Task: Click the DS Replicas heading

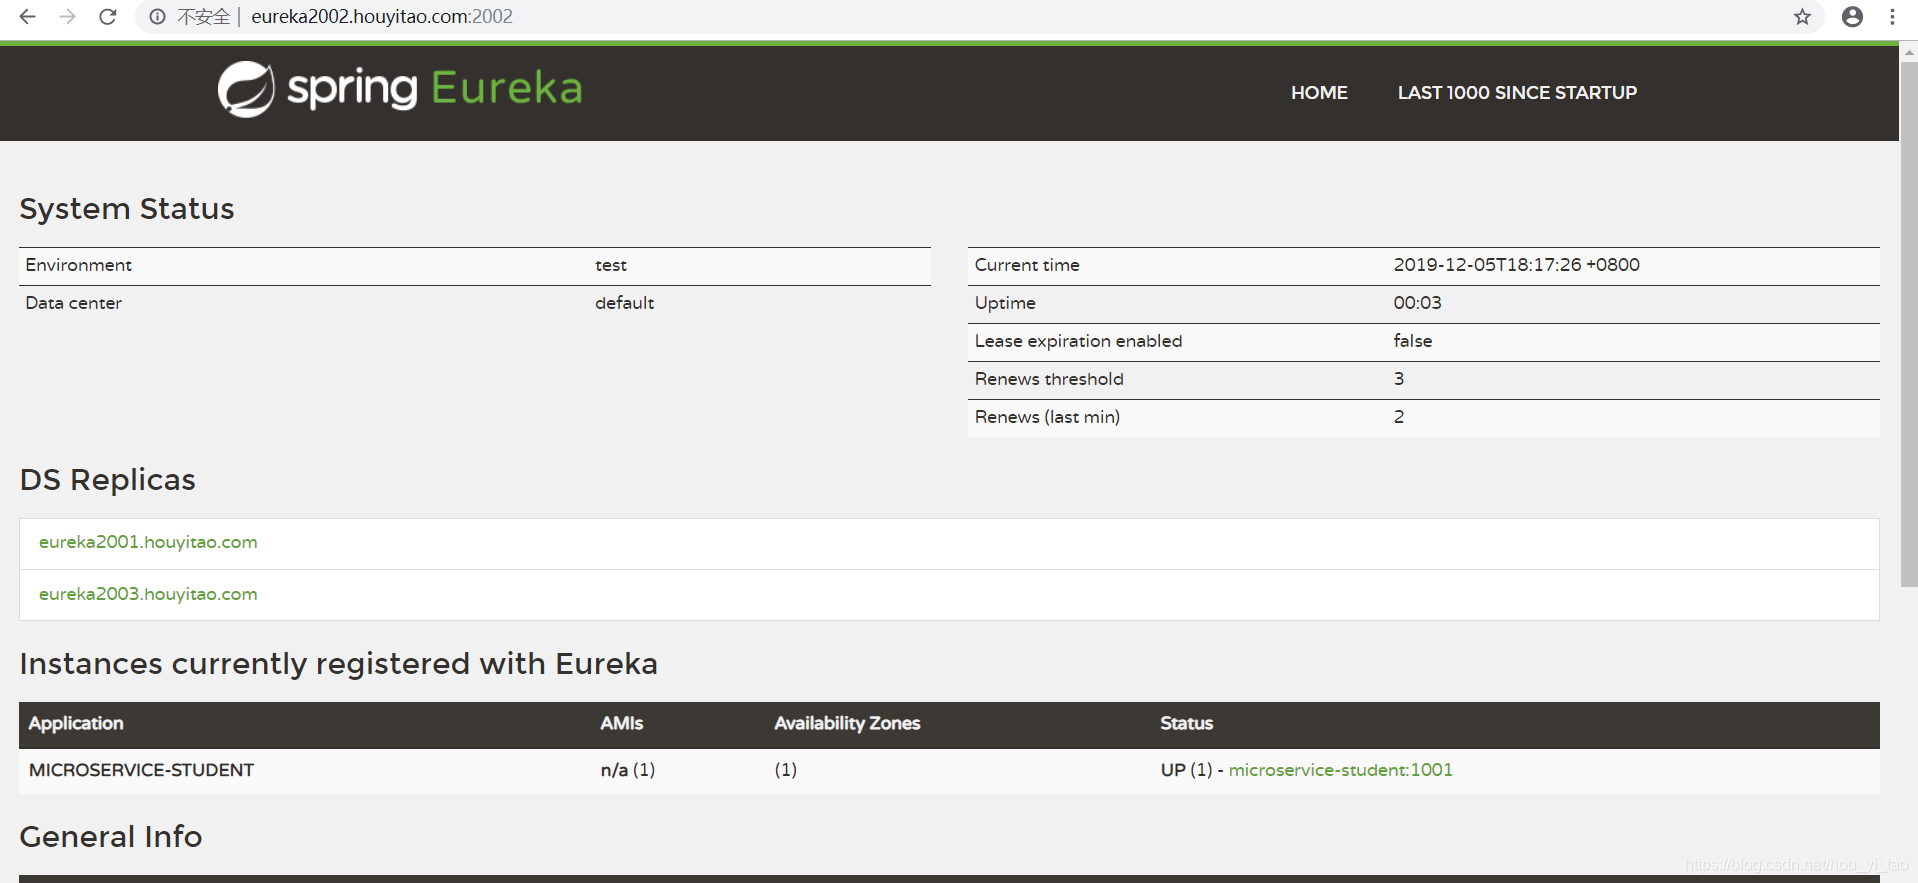Action: point(108,480)
